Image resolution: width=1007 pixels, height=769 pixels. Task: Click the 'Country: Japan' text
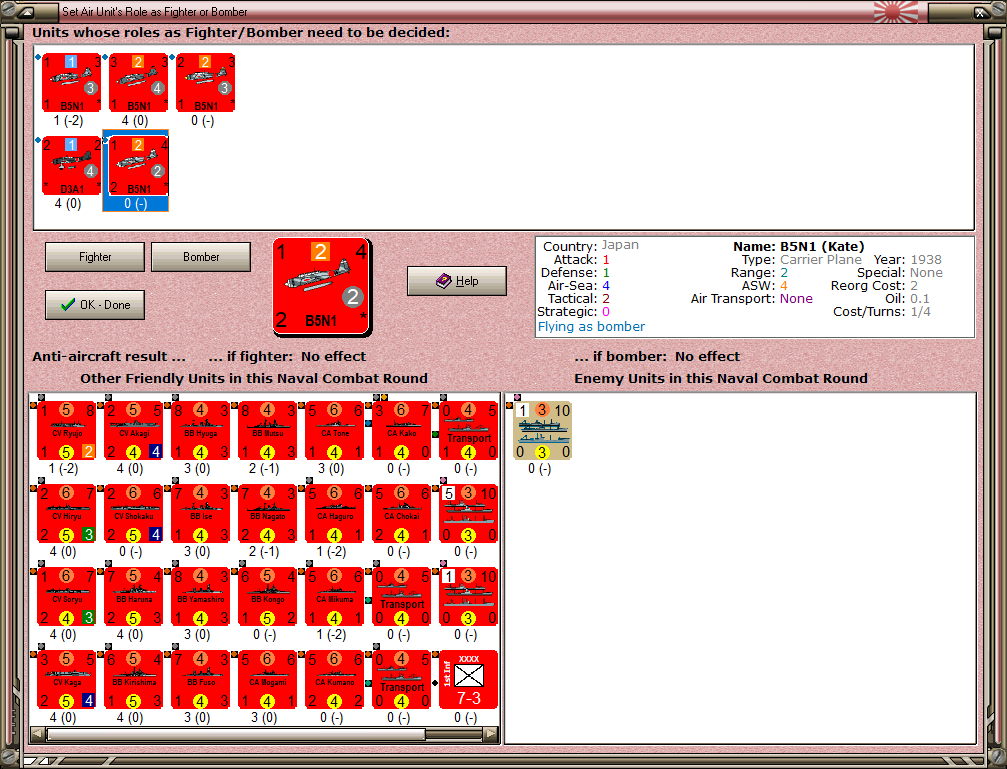click(x=590, y=245)
